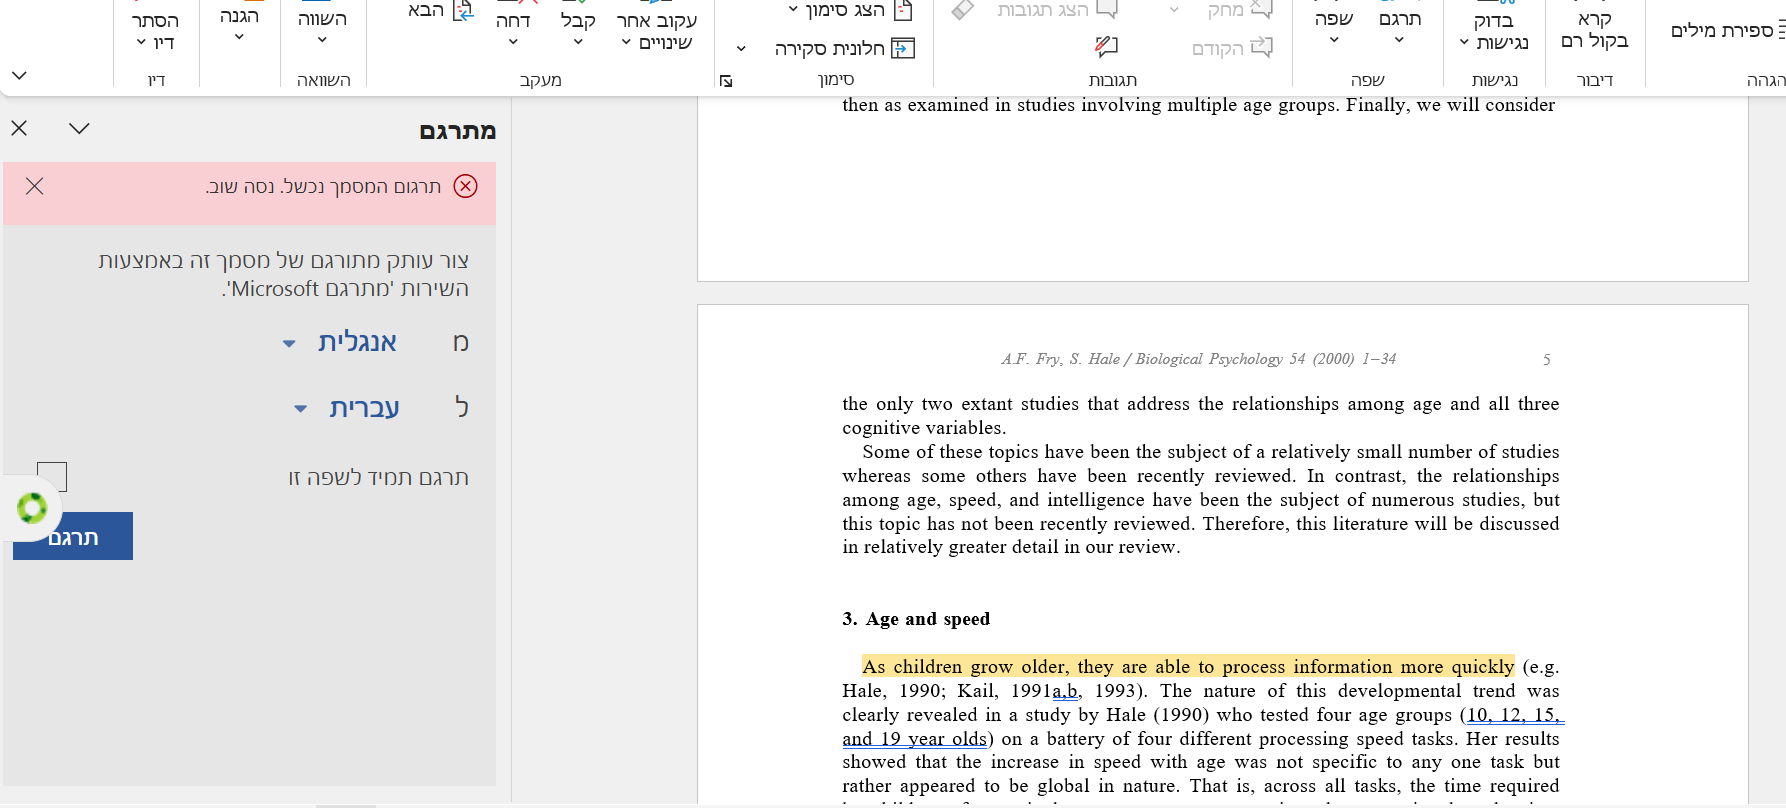This screenshot has width=1786, height=808.
Task: Click the green floating circular icon
Action: coord(32,508)
